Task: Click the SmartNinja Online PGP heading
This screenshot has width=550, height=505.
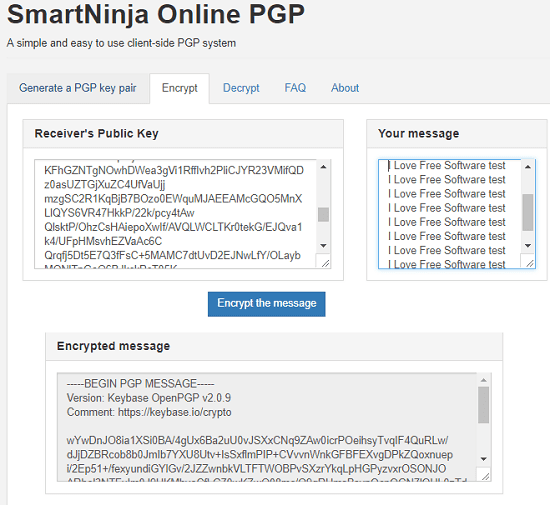Action: coord(156,14)
